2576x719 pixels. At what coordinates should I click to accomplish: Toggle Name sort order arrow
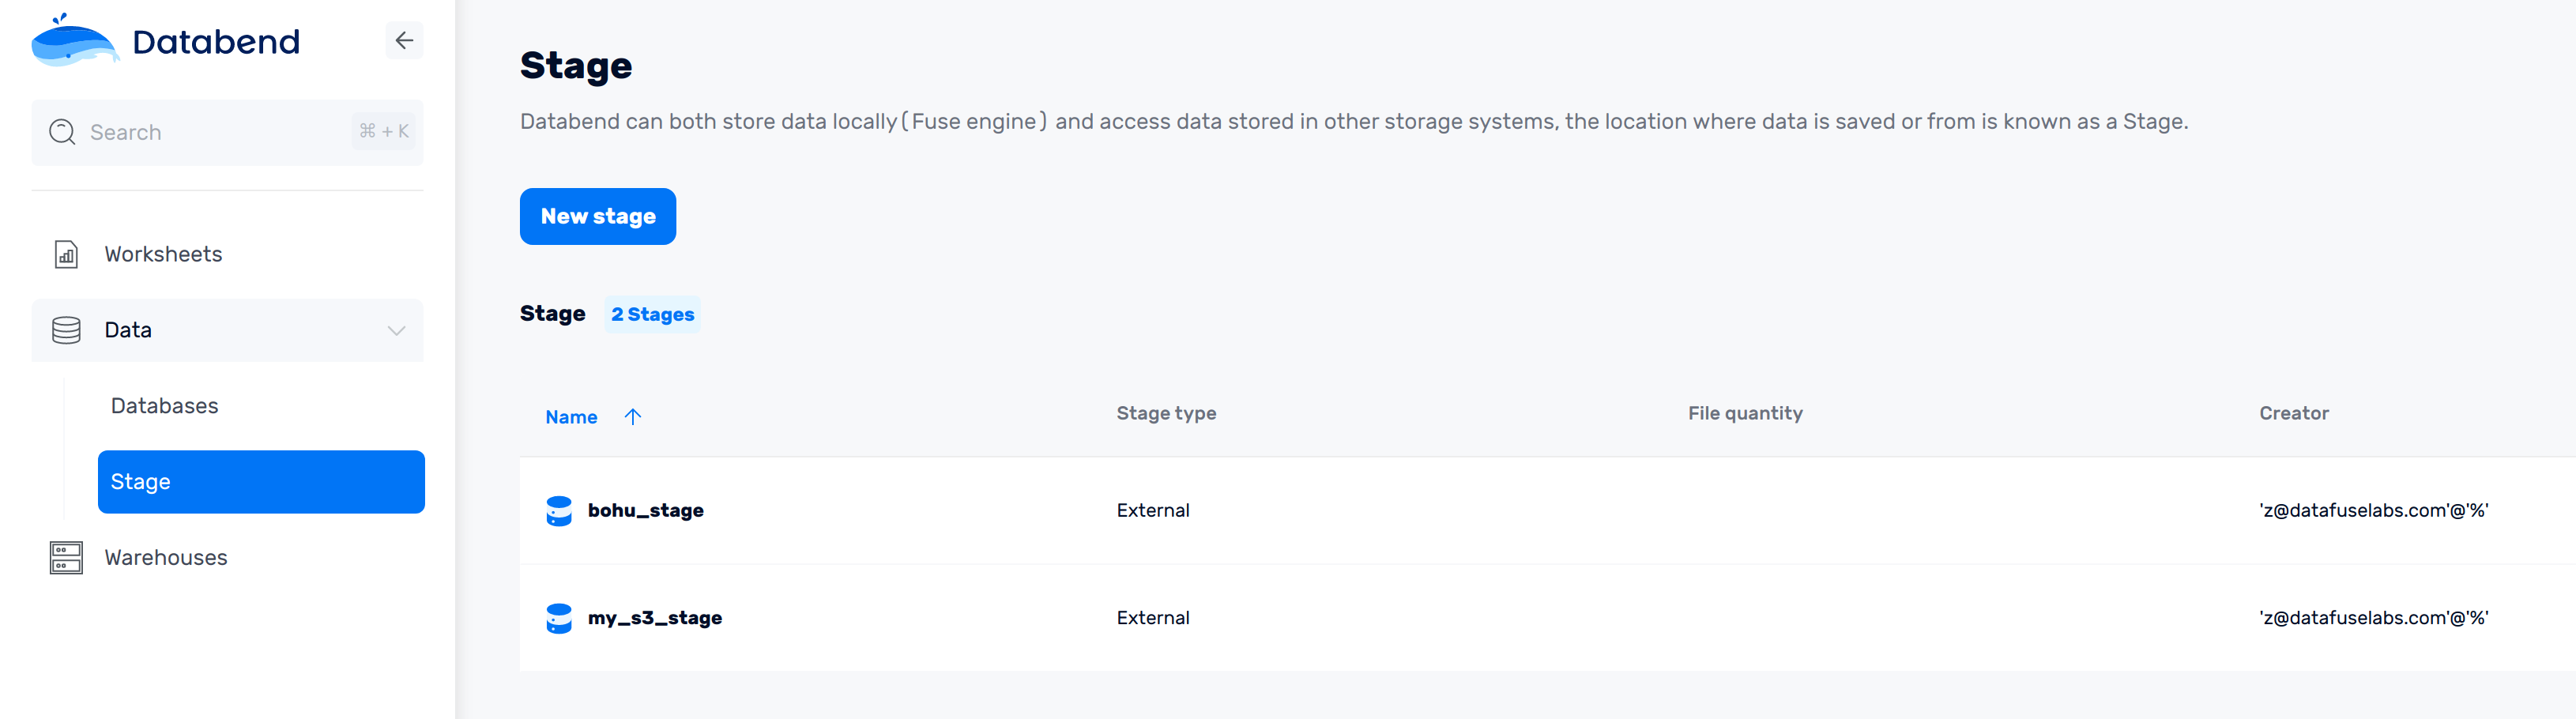click(x=633, y=417)
